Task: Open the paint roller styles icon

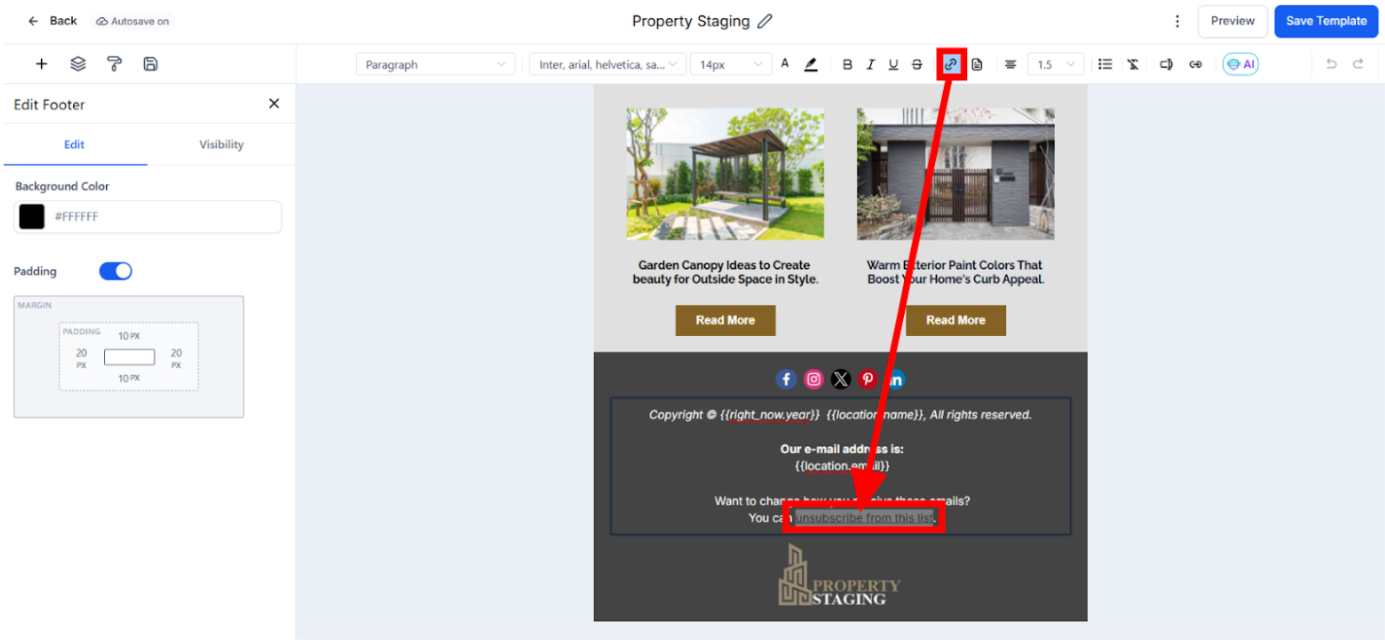Action: tap(114, 64)
